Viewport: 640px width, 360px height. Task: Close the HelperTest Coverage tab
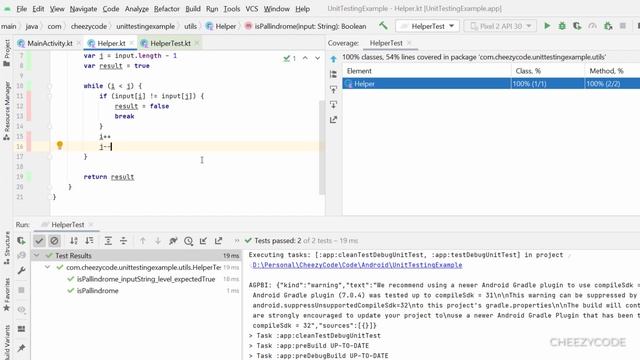tap(409, 43)
